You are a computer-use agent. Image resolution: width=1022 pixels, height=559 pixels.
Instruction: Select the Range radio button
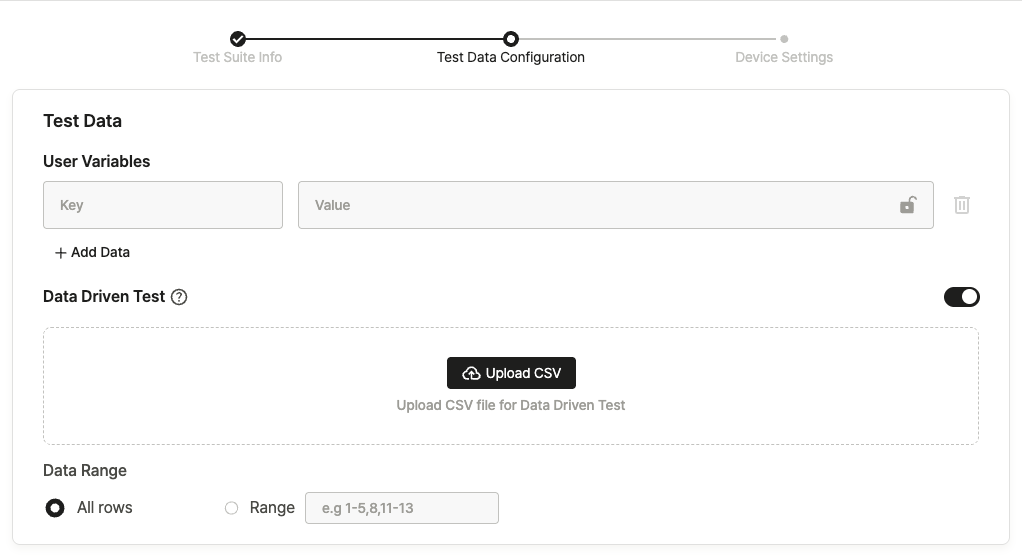point(231,508)
